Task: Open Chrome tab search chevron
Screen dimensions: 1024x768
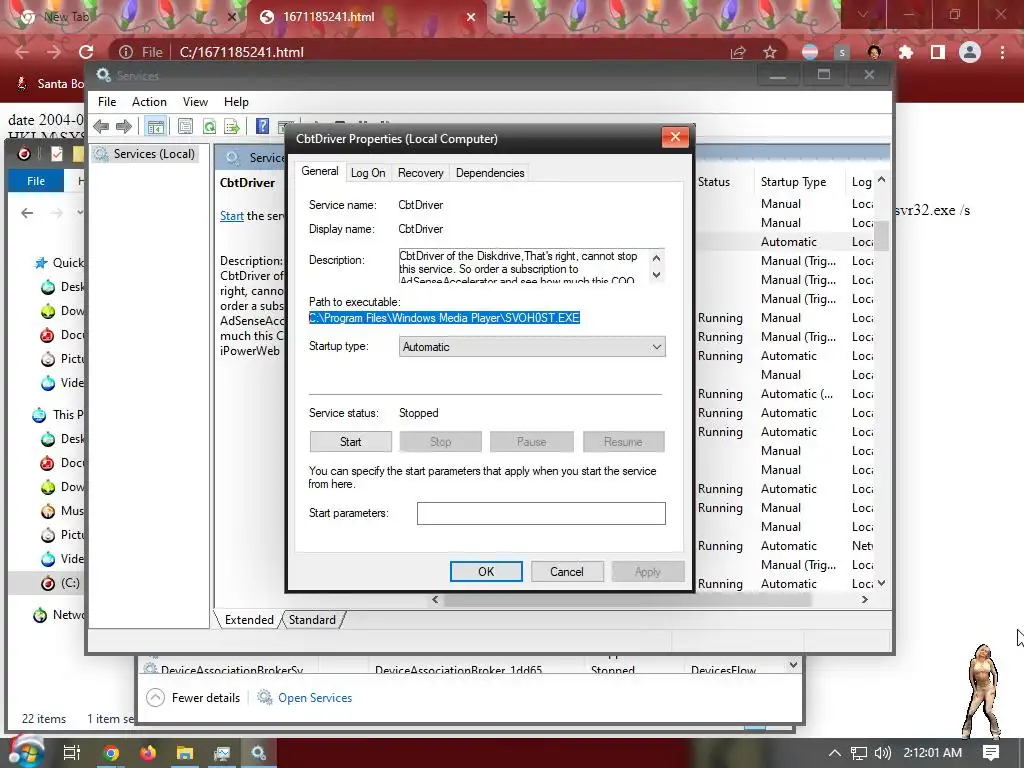Action: point(863,14)
